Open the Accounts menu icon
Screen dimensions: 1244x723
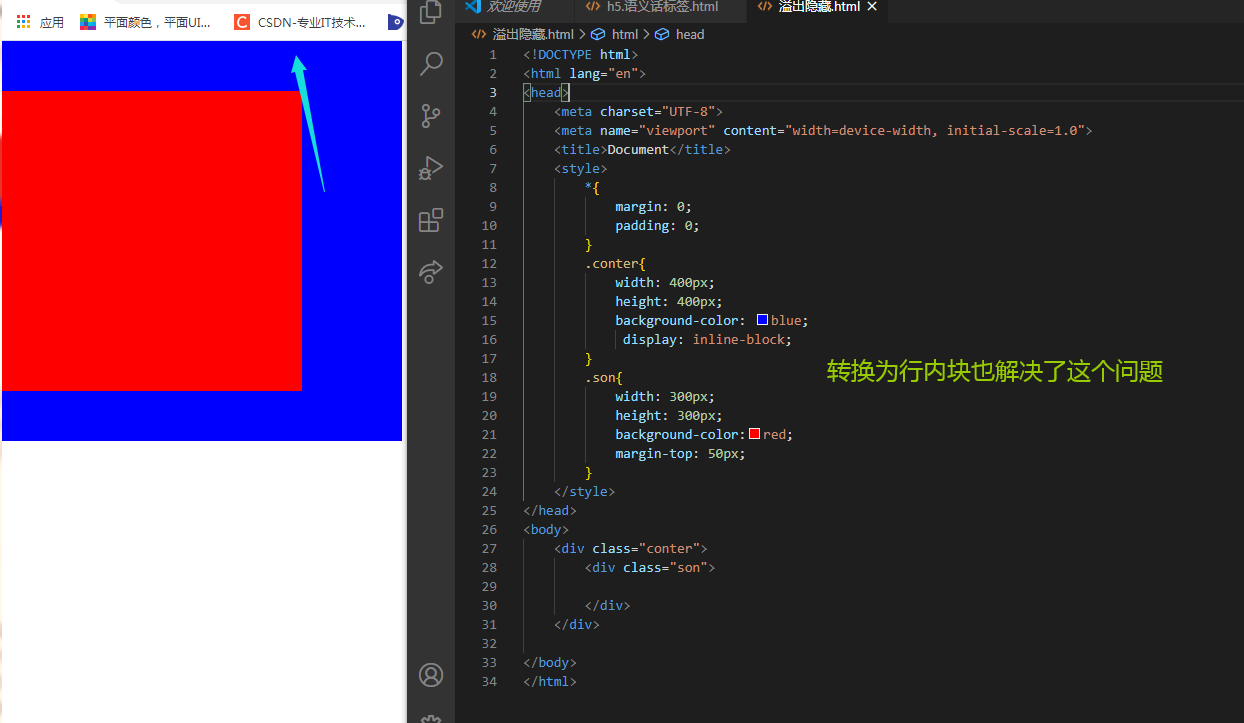pyautogui.click(x=431, y=675)
